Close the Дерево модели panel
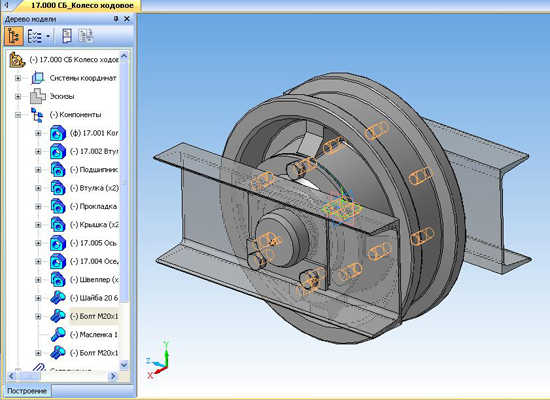Viewport: 550px width, 400px height. [x=127, y=19]
